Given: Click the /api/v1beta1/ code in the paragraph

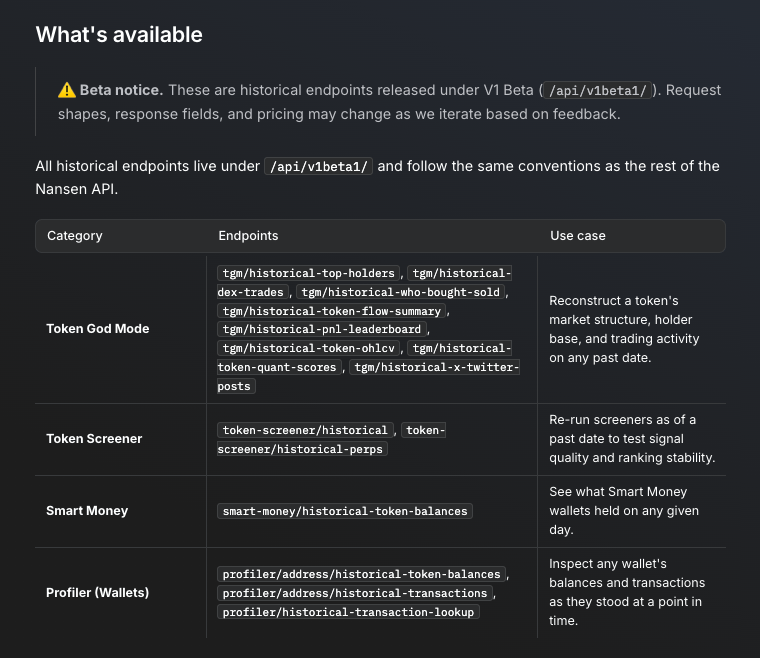Looking at the screenshot, I should [x=318, y=166].
